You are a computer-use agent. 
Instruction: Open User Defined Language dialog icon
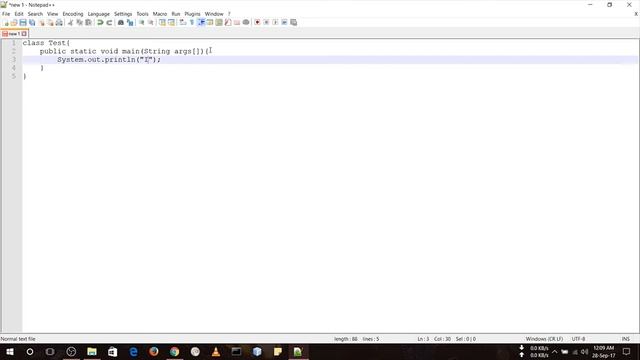[x=210, y=22]
